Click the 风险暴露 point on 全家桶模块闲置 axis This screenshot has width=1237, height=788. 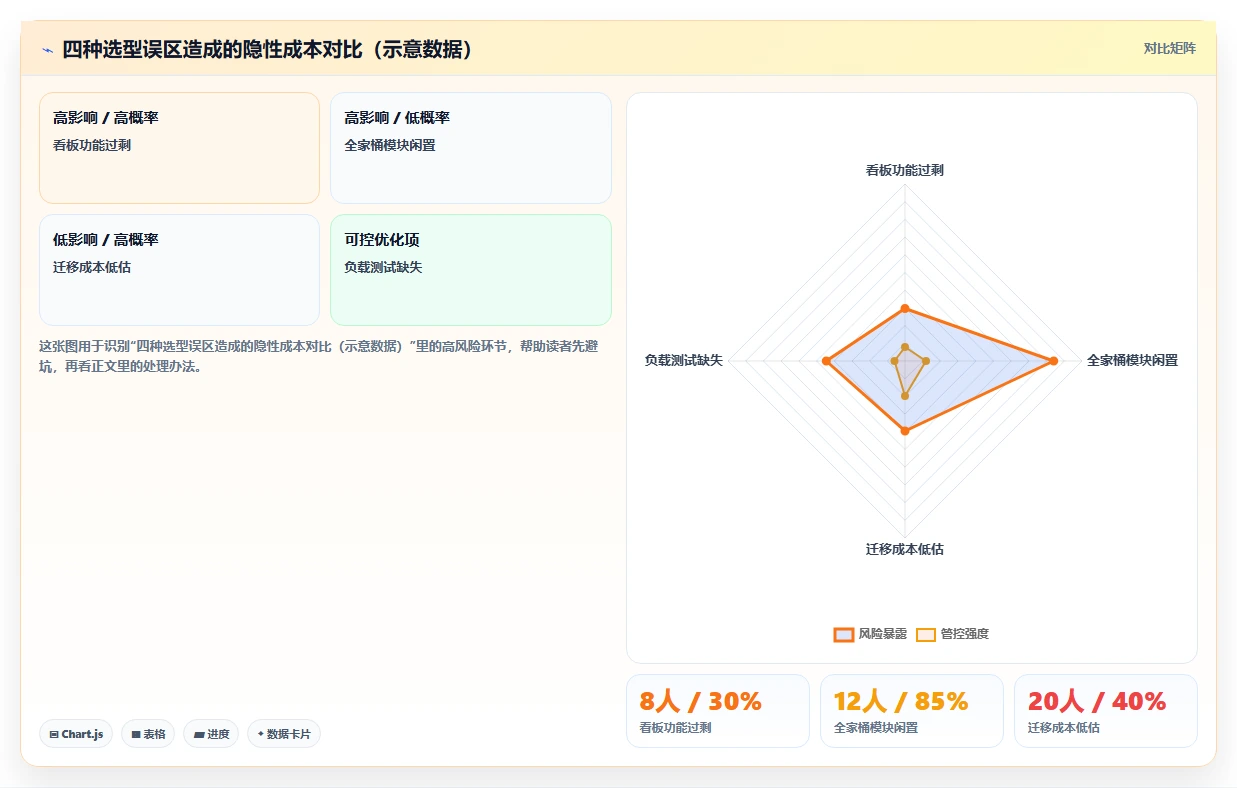1053,361
